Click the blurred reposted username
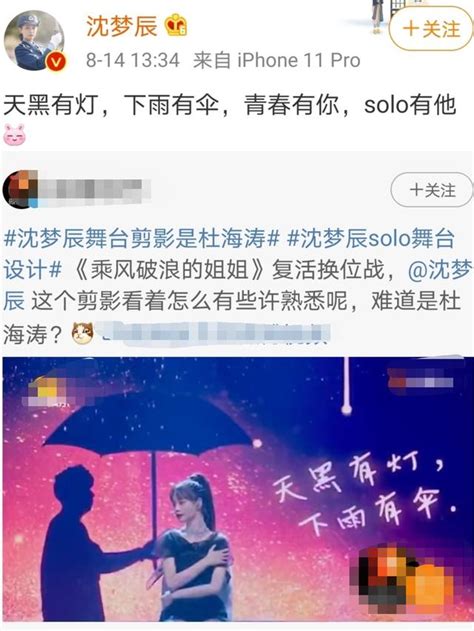474x631 pixels. tap(95, 189)
